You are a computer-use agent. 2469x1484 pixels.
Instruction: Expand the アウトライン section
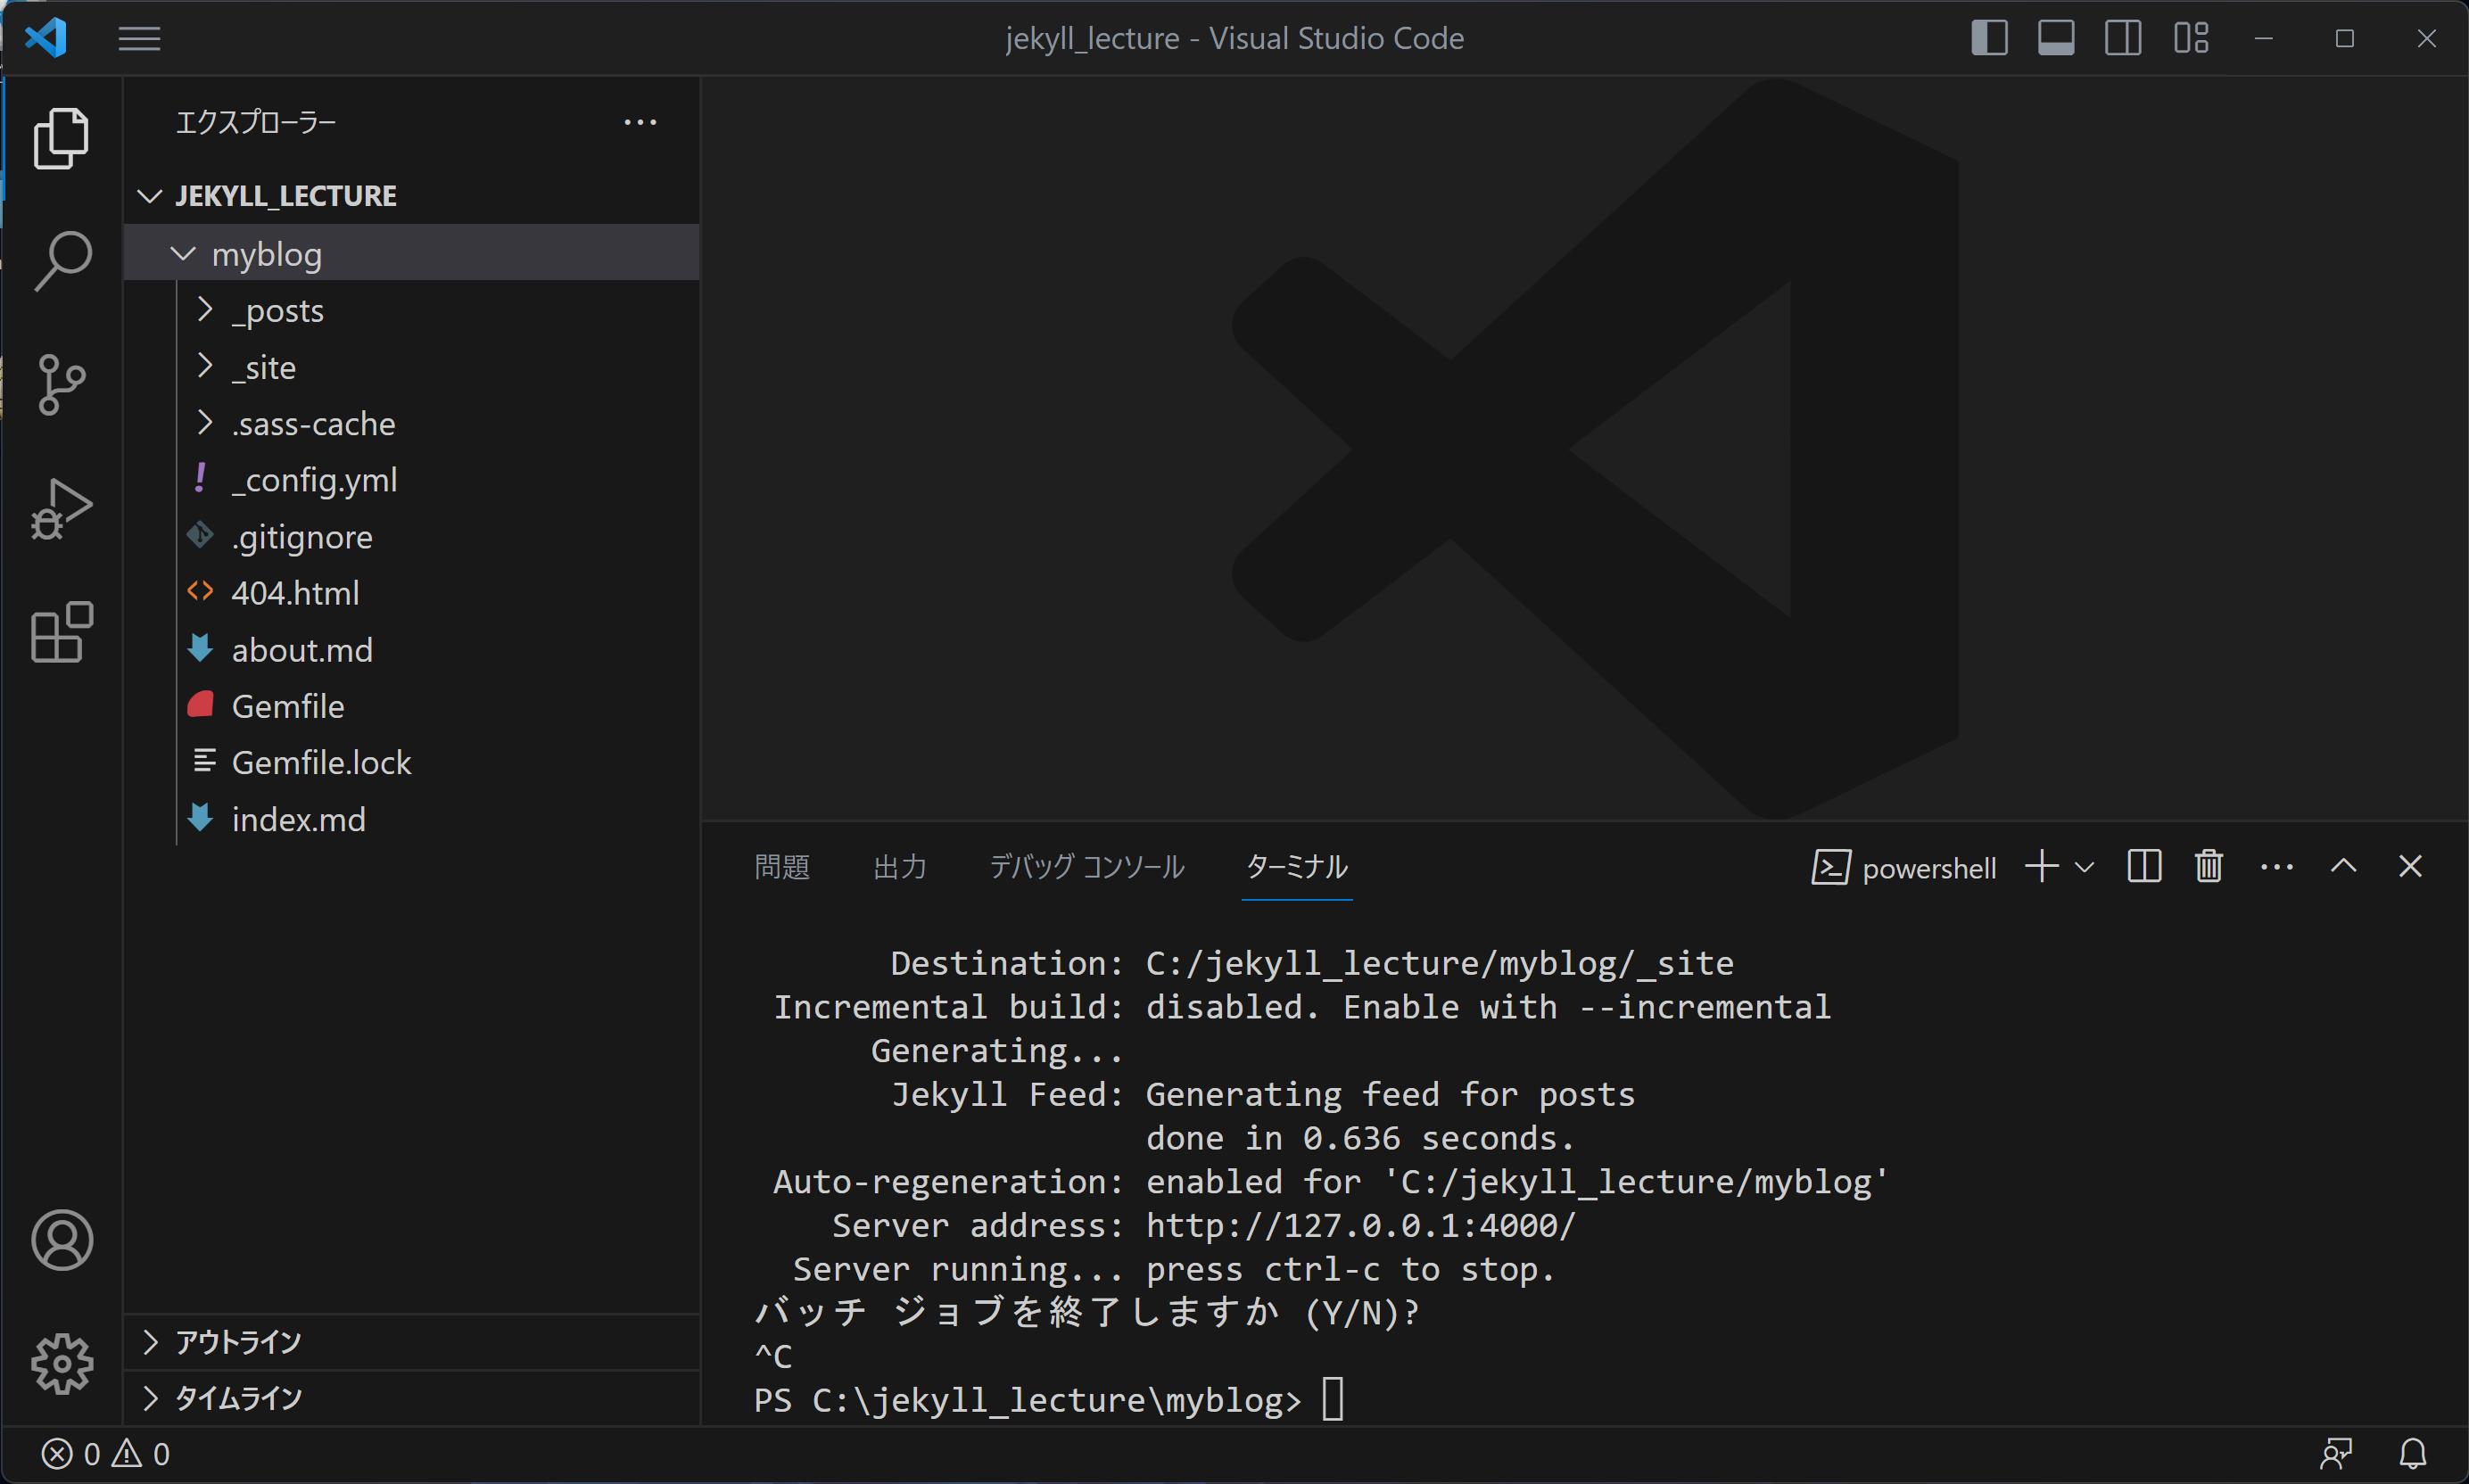point(410,1342)
